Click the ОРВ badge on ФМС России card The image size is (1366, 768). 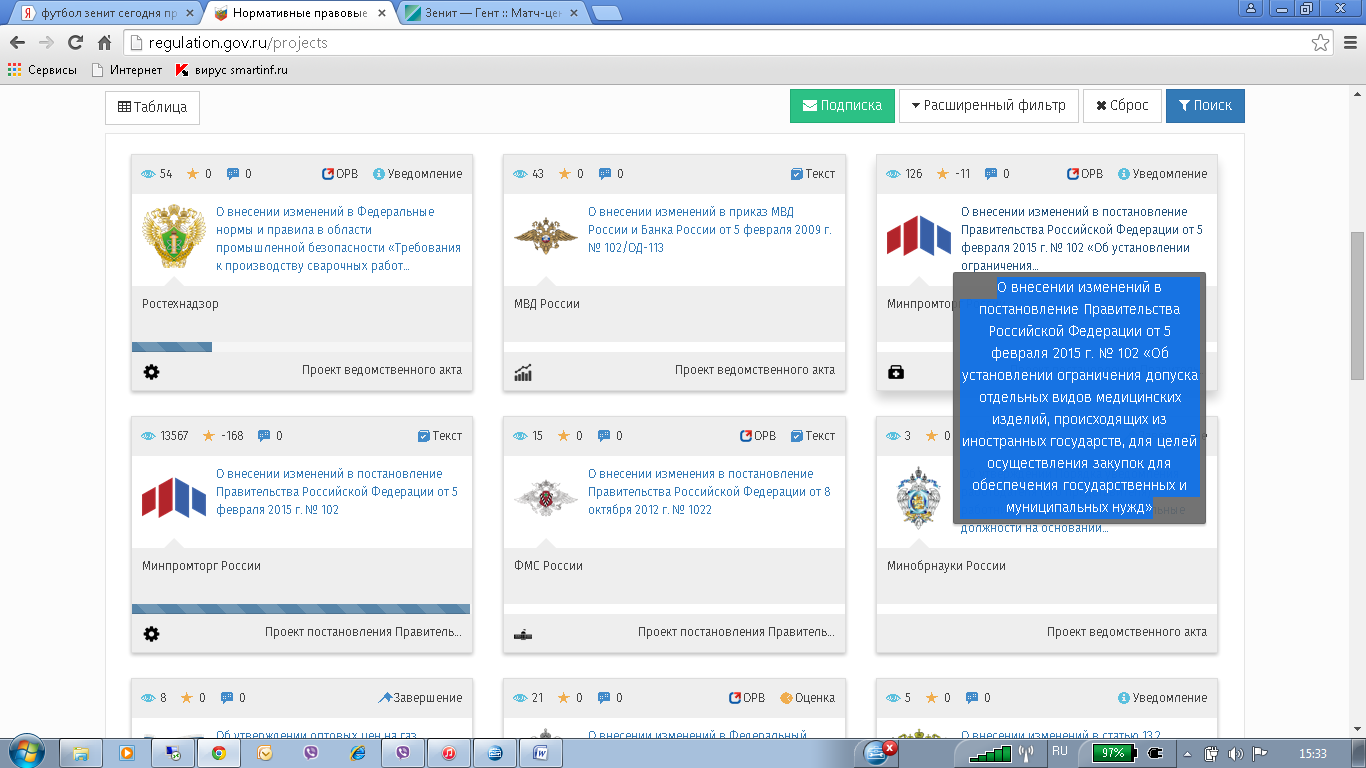tap(758, 436)
